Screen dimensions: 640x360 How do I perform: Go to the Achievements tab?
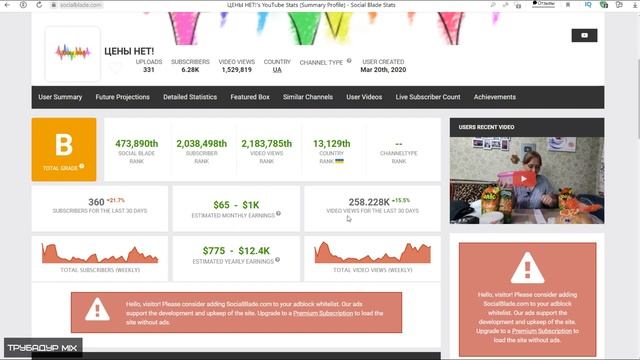coord(495,97)
